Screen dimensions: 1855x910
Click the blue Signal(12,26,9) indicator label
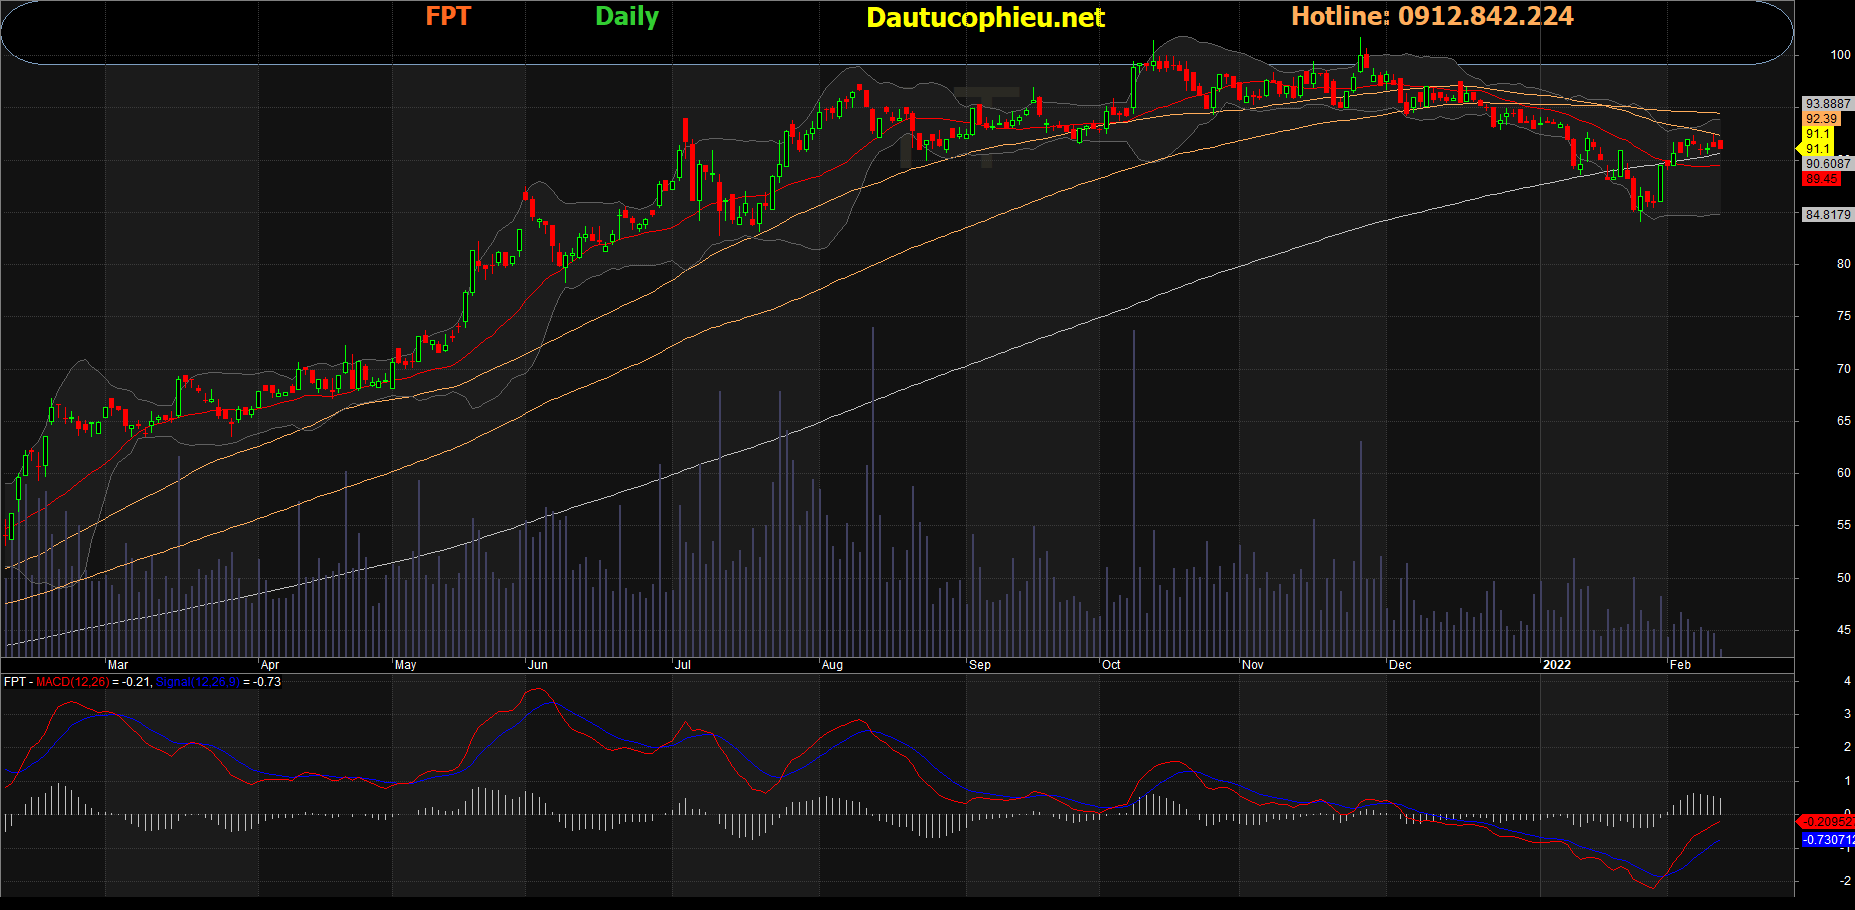pos(197,682)
